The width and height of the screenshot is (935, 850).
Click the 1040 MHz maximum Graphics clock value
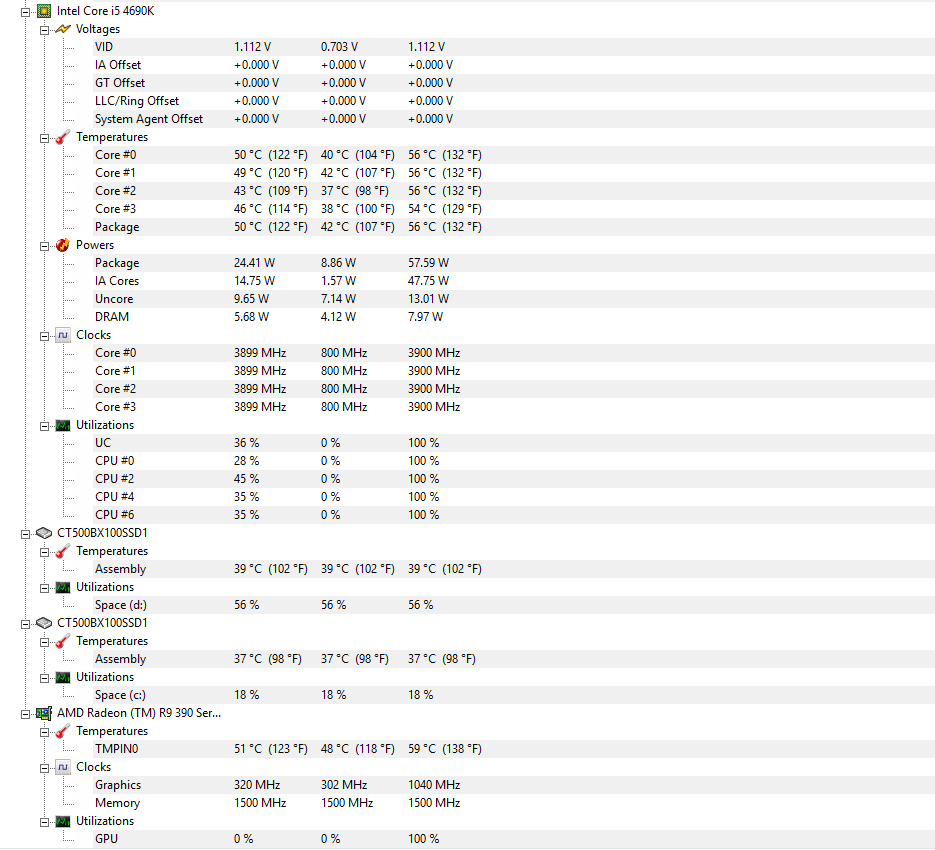click(434, 785)
